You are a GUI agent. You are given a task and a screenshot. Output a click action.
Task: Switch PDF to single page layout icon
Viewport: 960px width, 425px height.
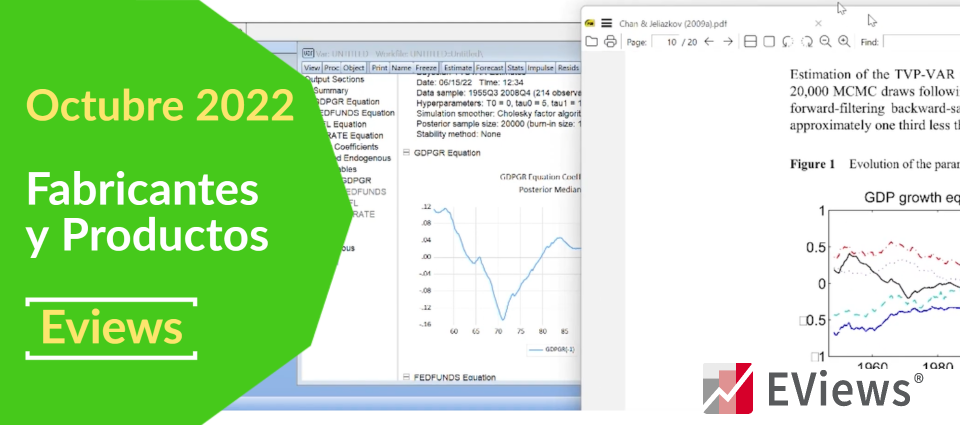pyautogui.click(x=769, y=42)
